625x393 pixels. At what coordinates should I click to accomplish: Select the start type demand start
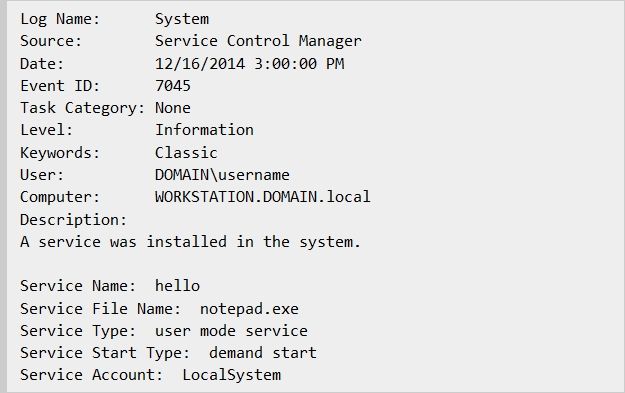point(263,353)
